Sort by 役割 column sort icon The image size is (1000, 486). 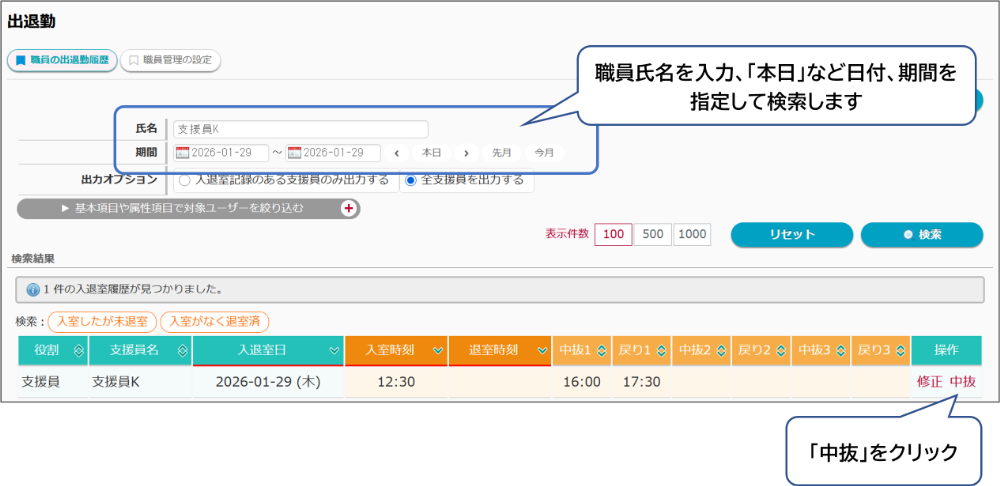(x=77, y=351)
